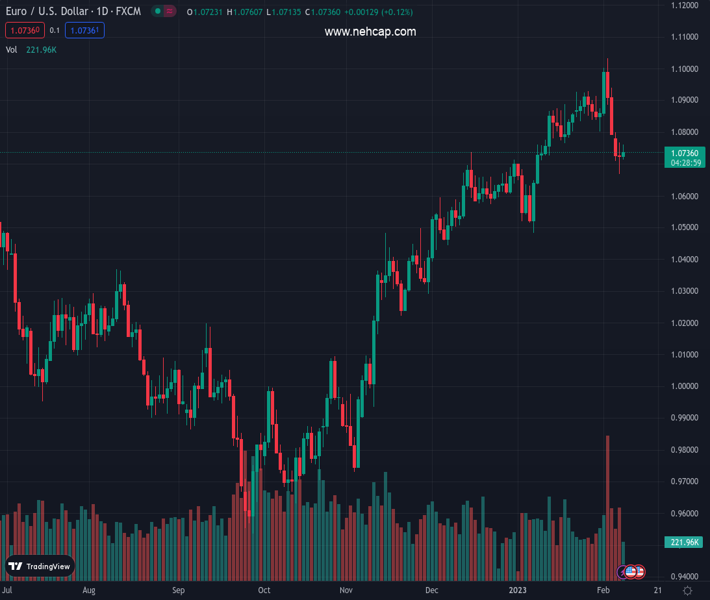Click the blue buy price 1.07361 button
The image size is (710, 600).
click(x=87, y=31)
